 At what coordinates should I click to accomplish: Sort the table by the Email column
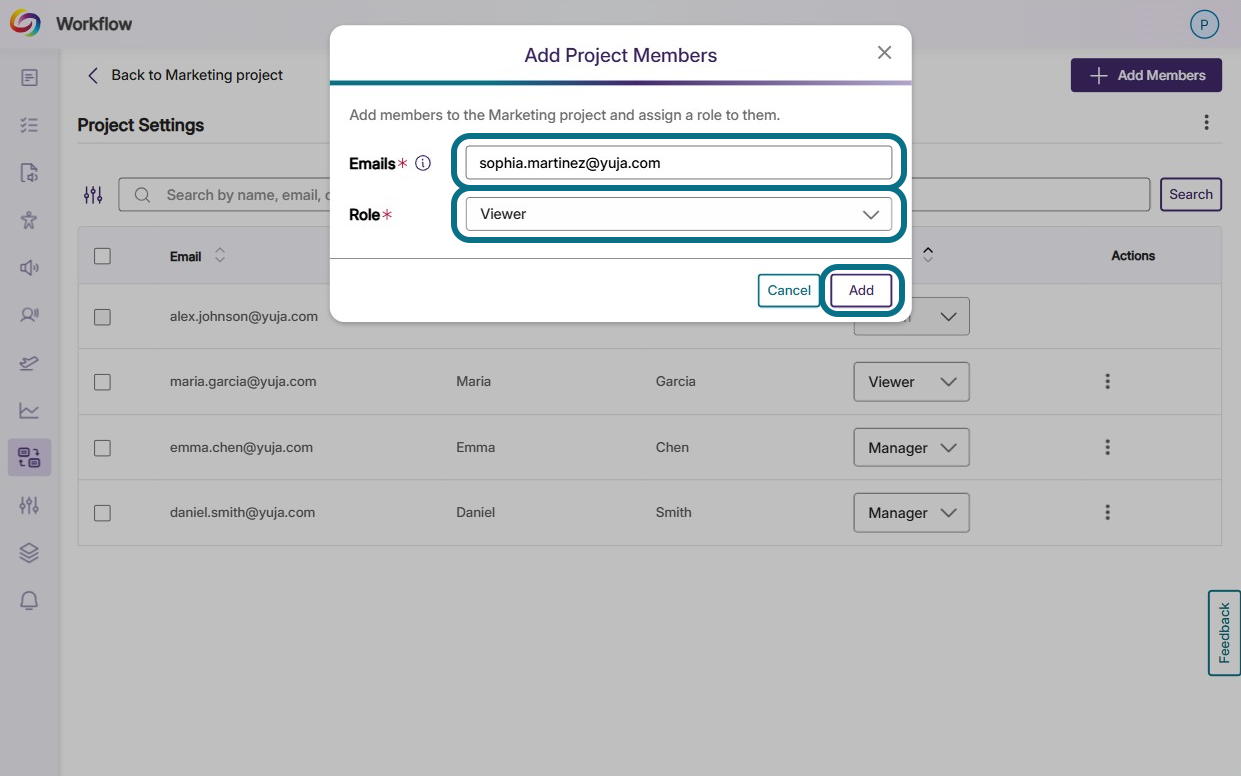(220, 256)
